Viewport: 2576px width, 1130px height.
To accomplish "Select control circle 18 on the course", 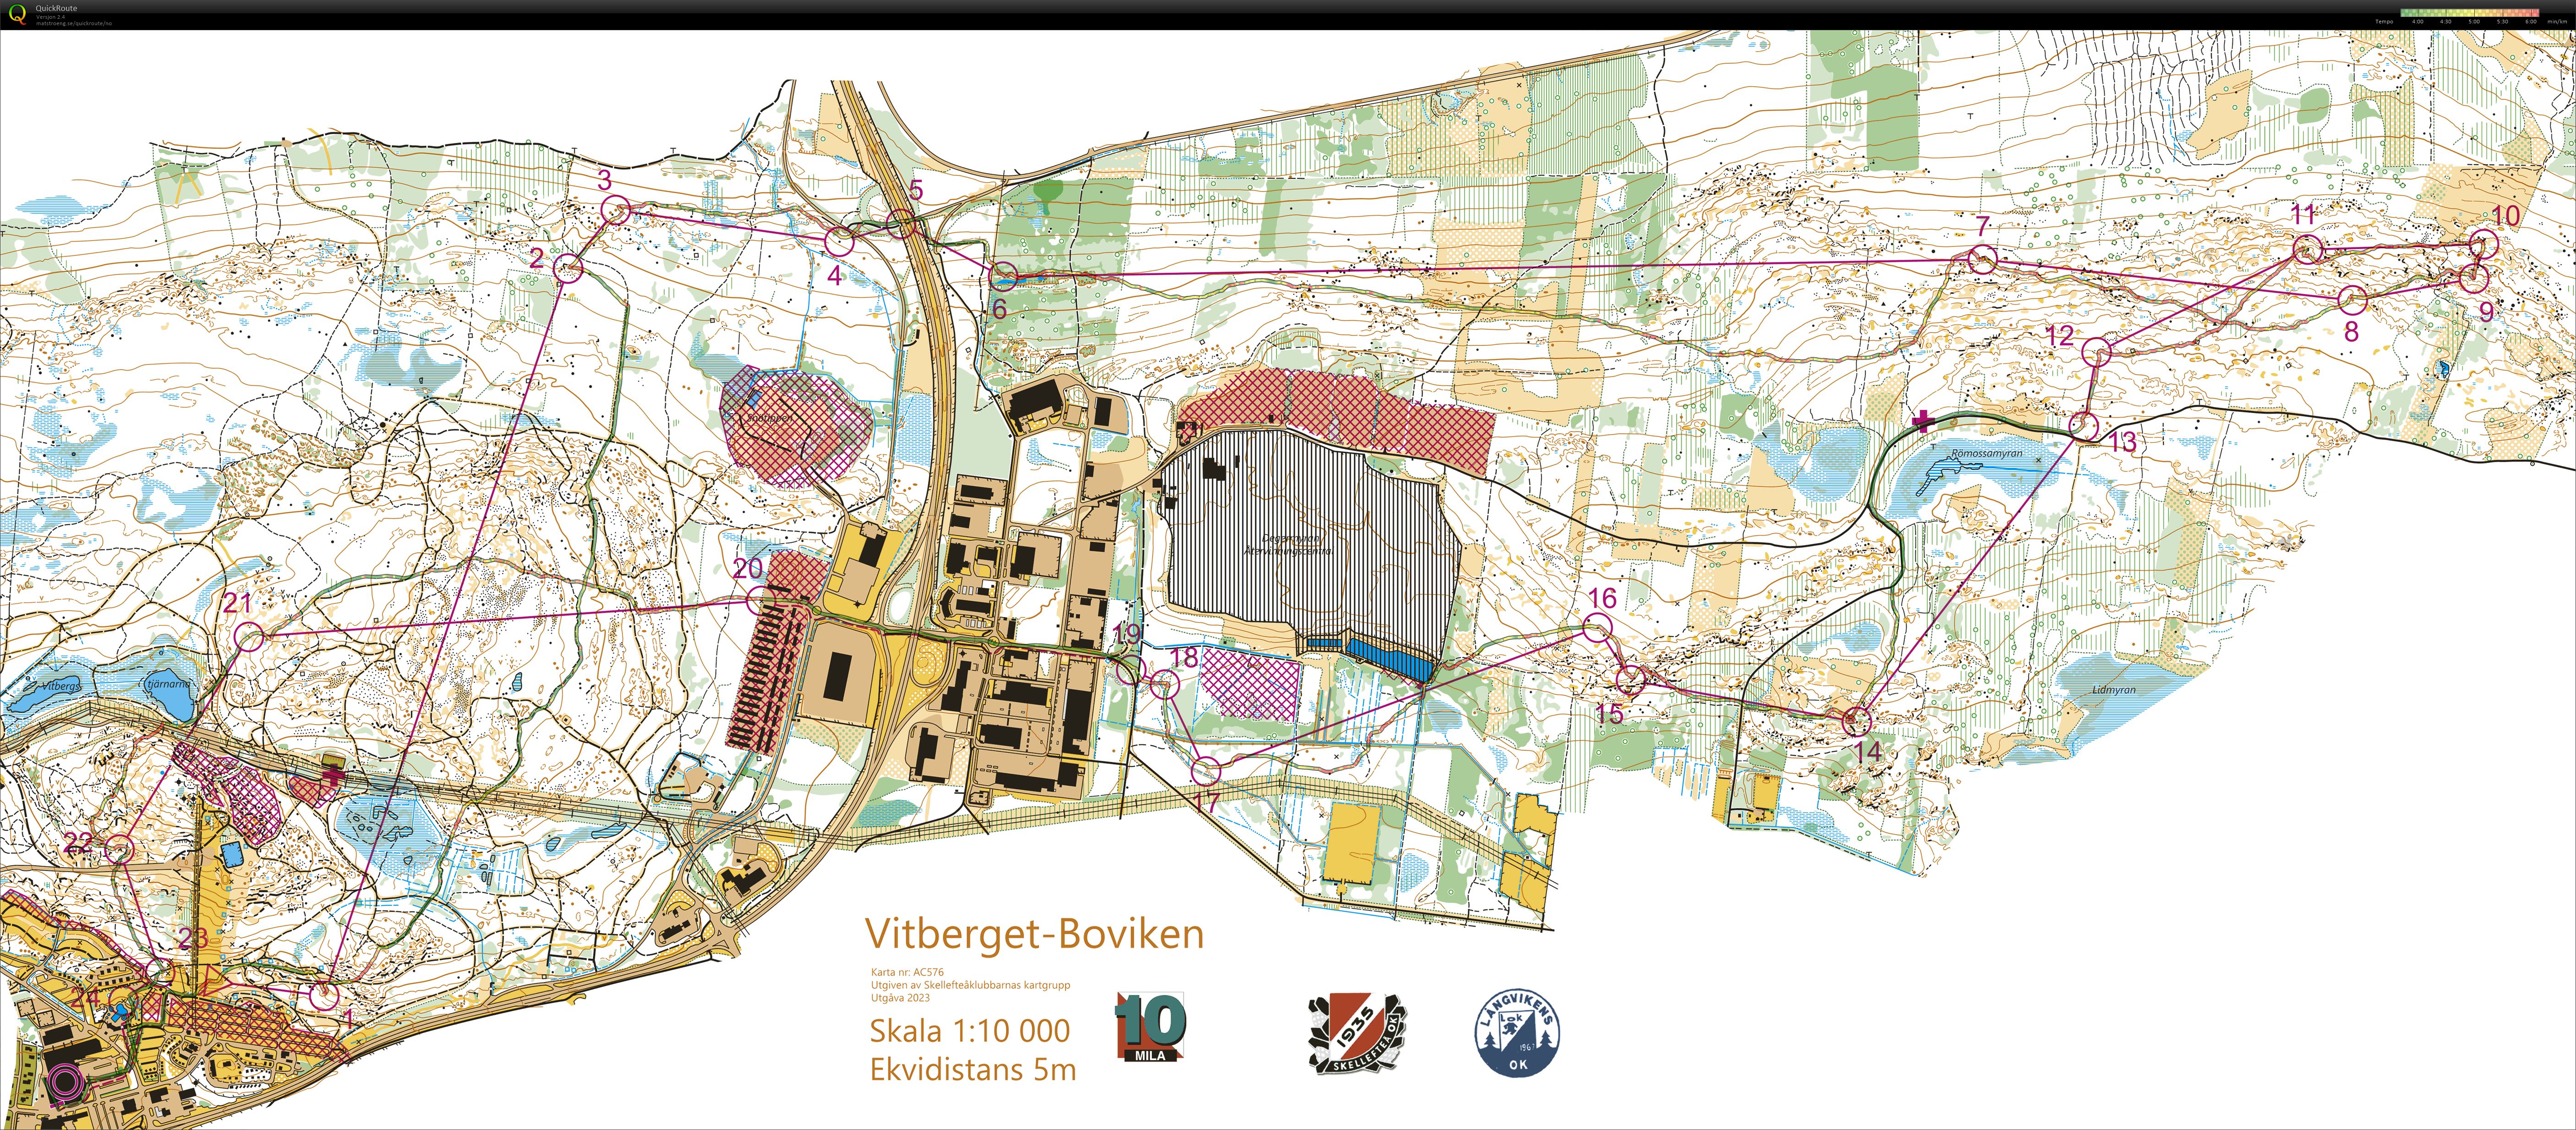I will 1165,685.
